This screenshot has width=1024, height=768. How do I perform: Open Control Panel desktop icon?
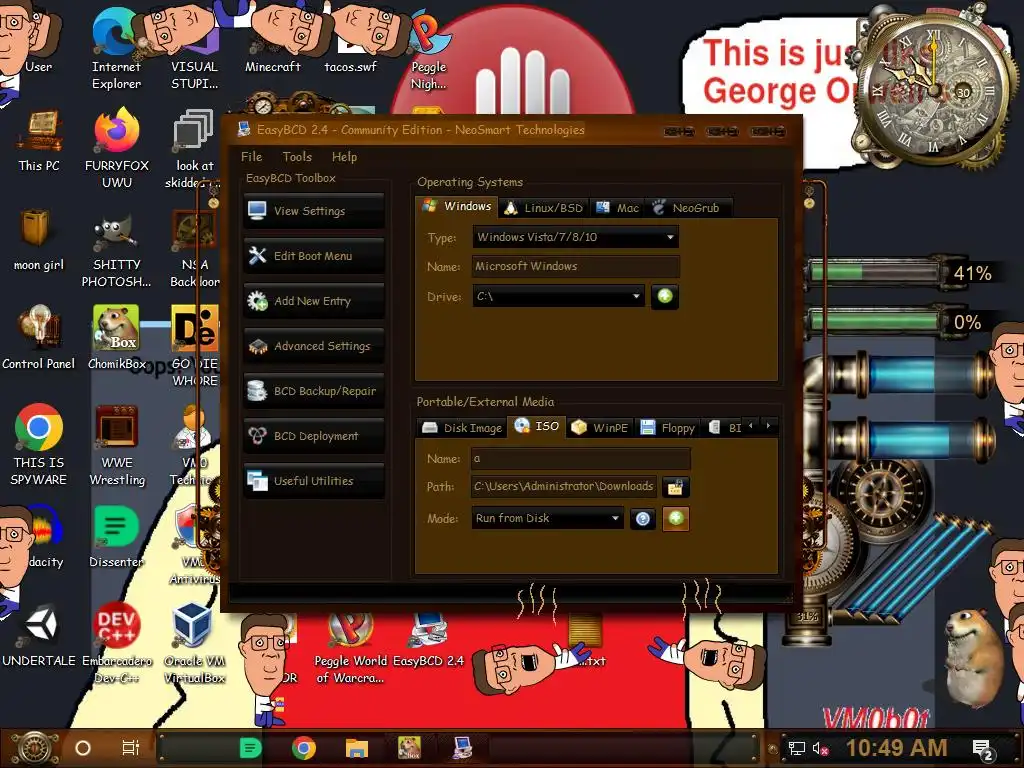pos(39,338)
